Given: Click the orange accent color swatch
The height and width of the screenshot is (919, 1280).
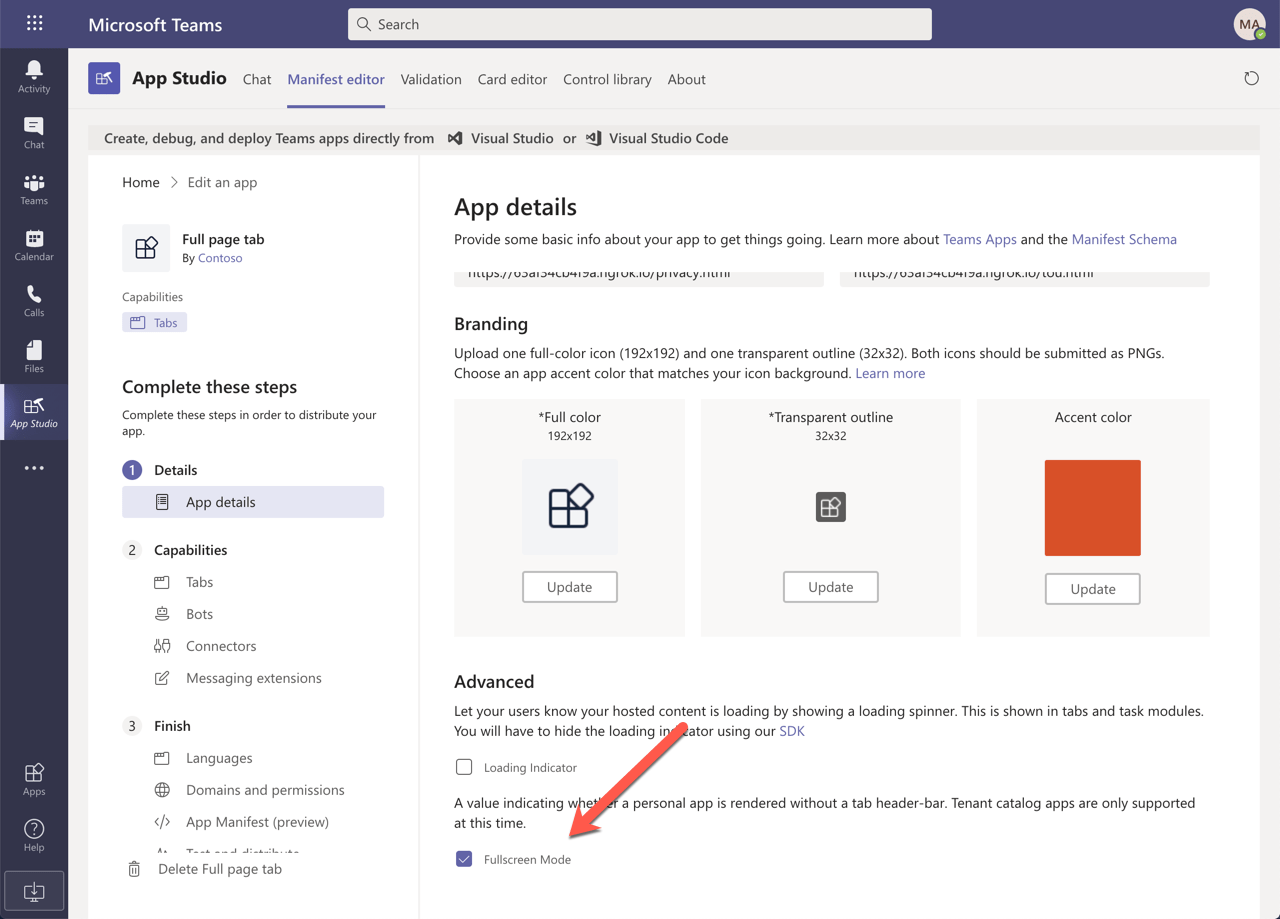Looking at the screenshot, I should 1093,508.
